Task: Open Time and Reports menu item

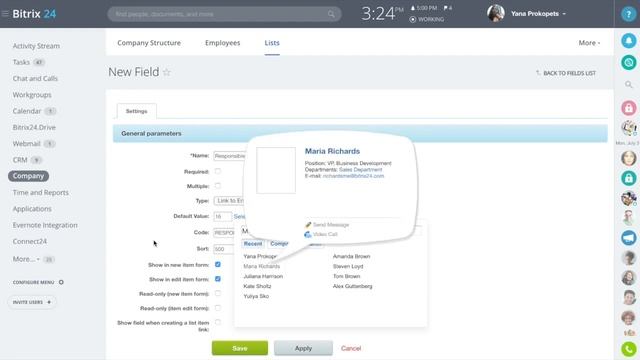Action: [40, 192]
